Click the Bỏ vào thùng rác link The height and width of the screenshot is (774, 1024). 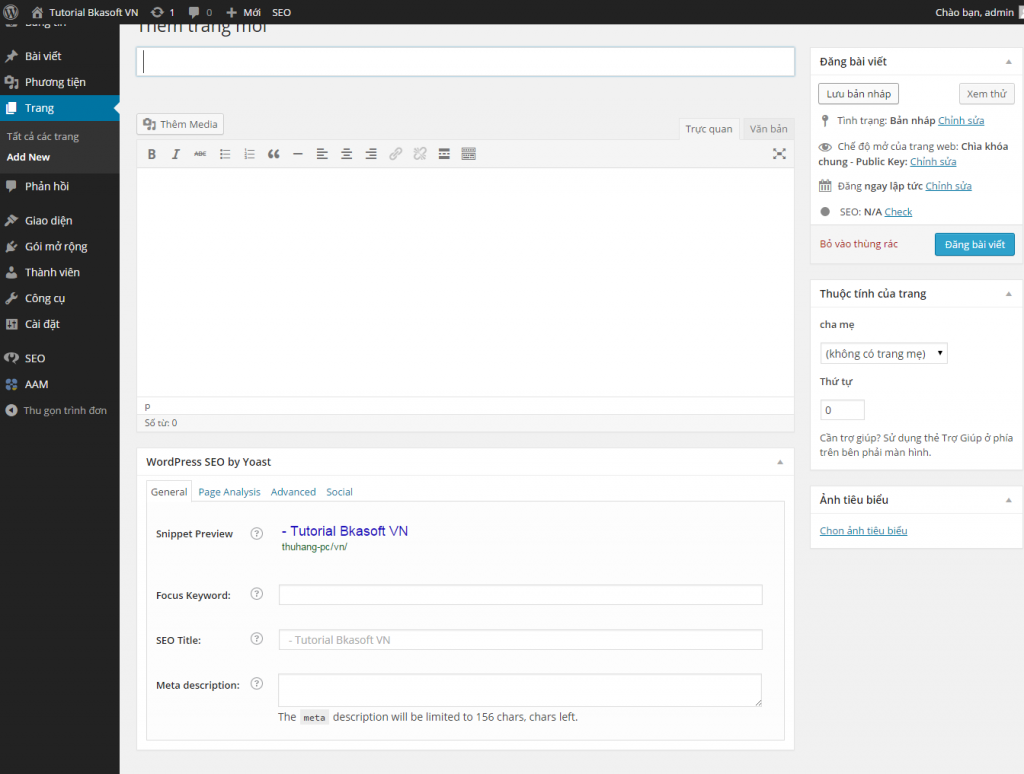click(x=859, y=244)
